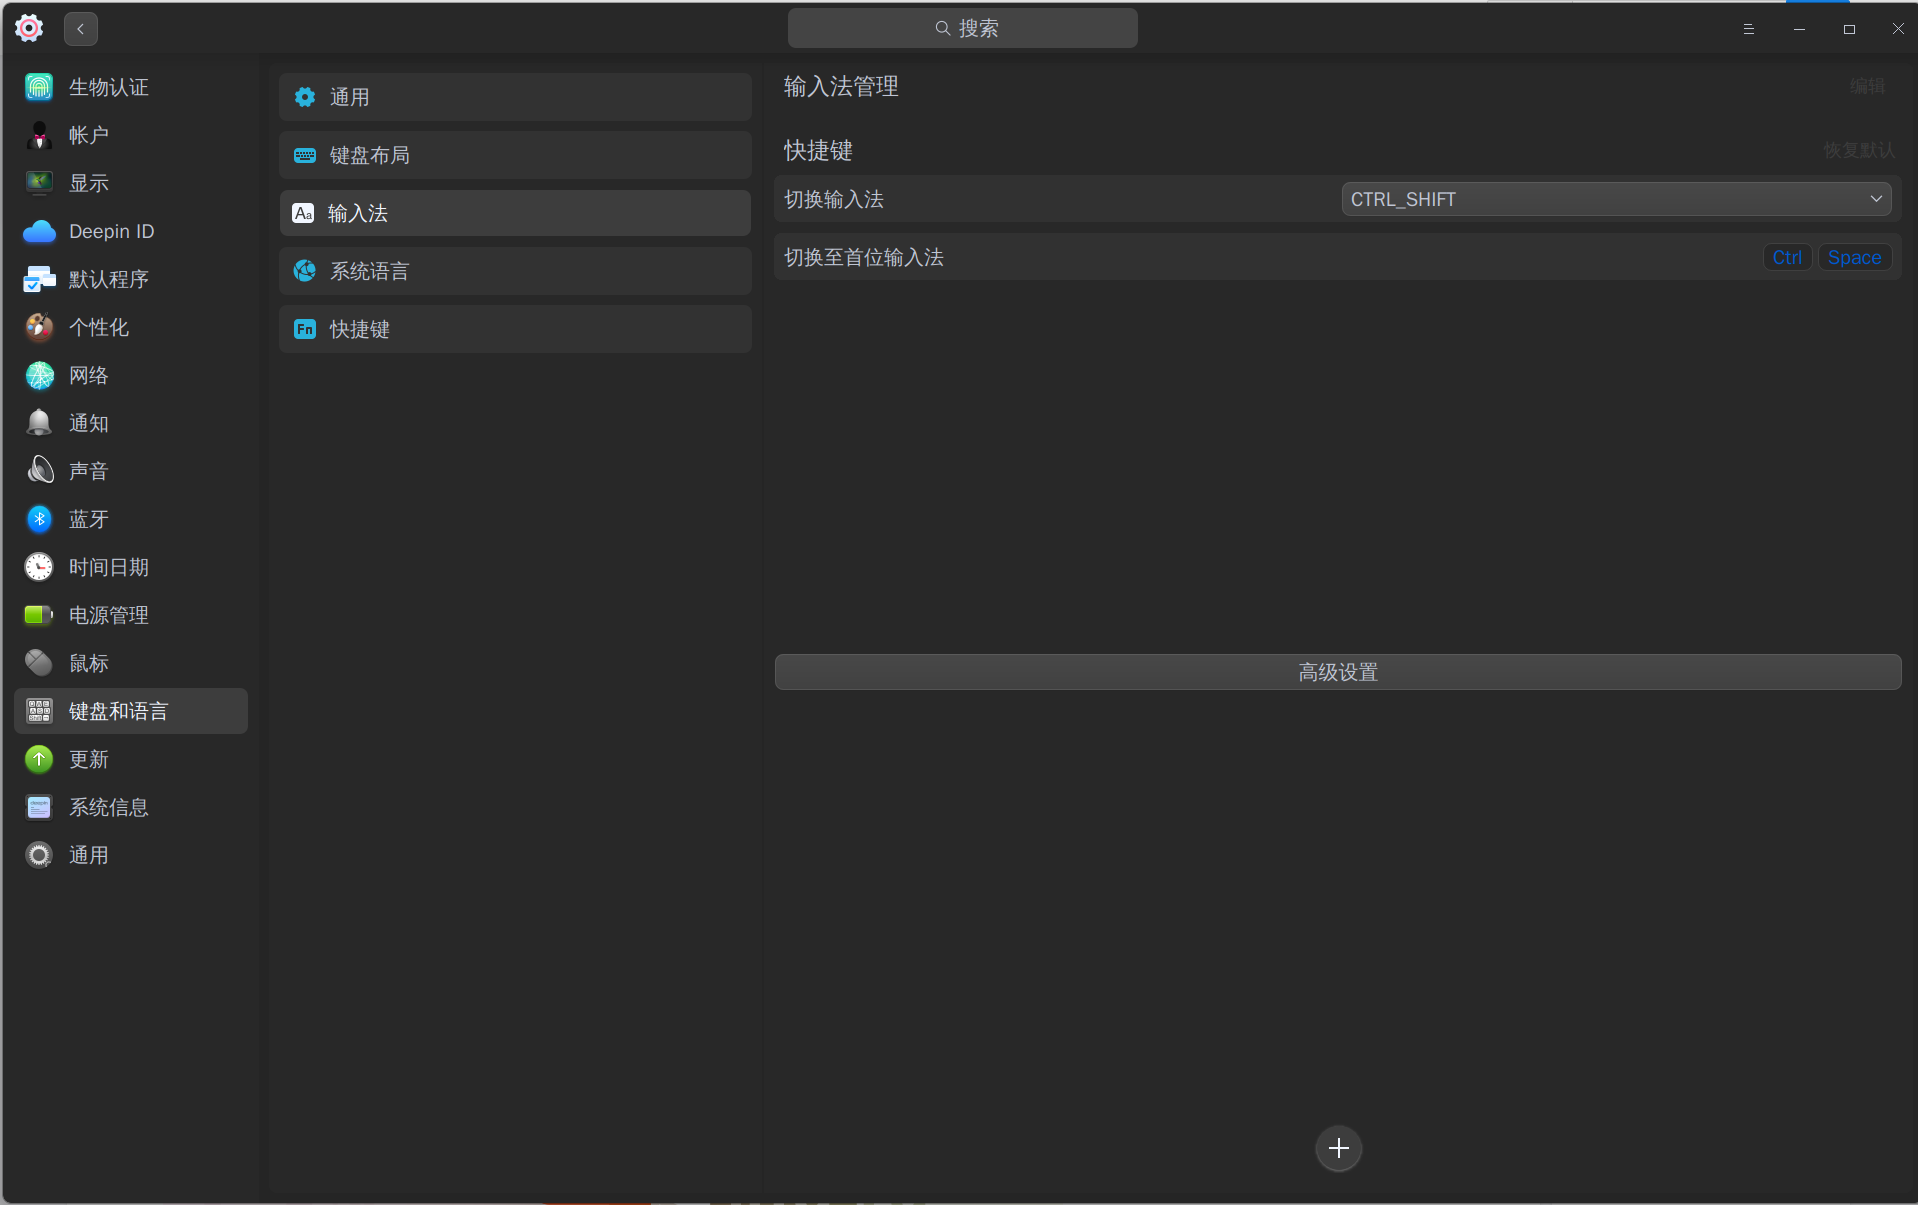Select the 通用 submenu entry under keyboard
The image size is (1918, 1205).
pos(515,97)
